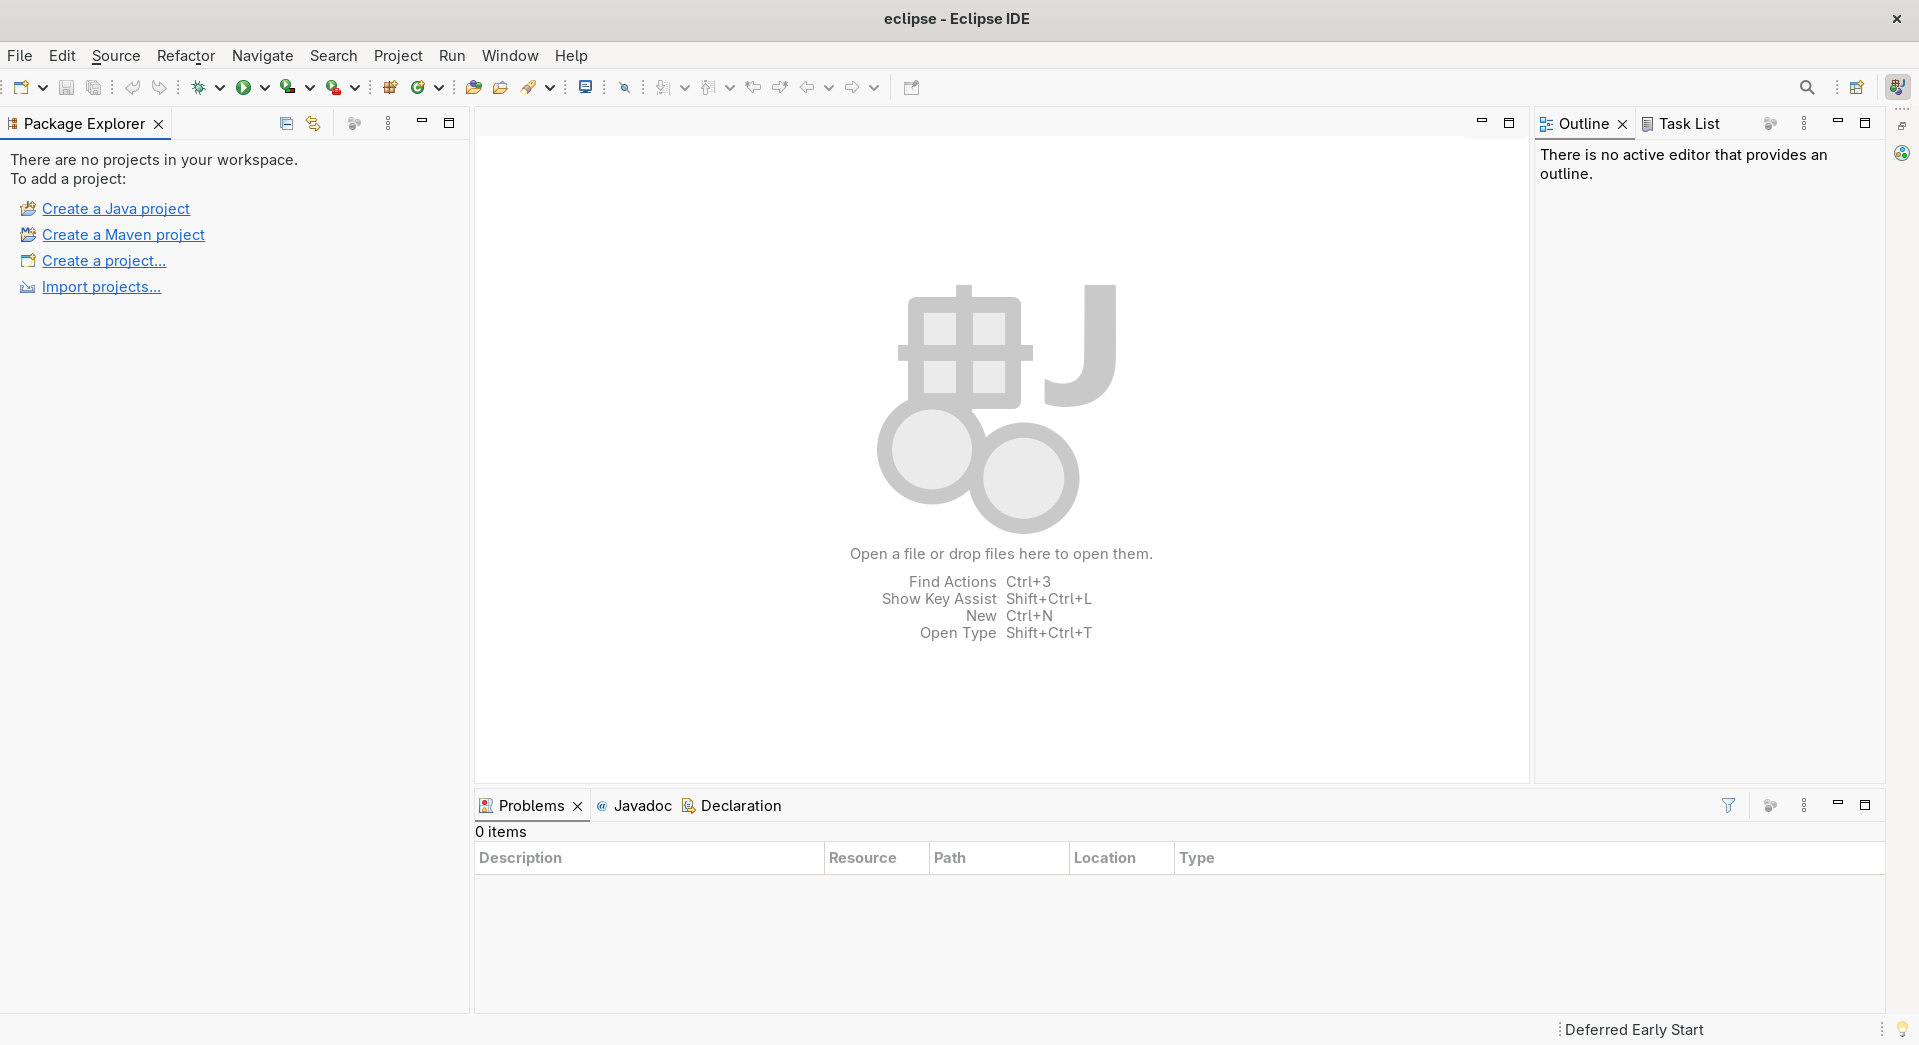The image size is (1919, 1045).
Task: Click Collapse All in Package Explorer
Action: pos(286,124)
